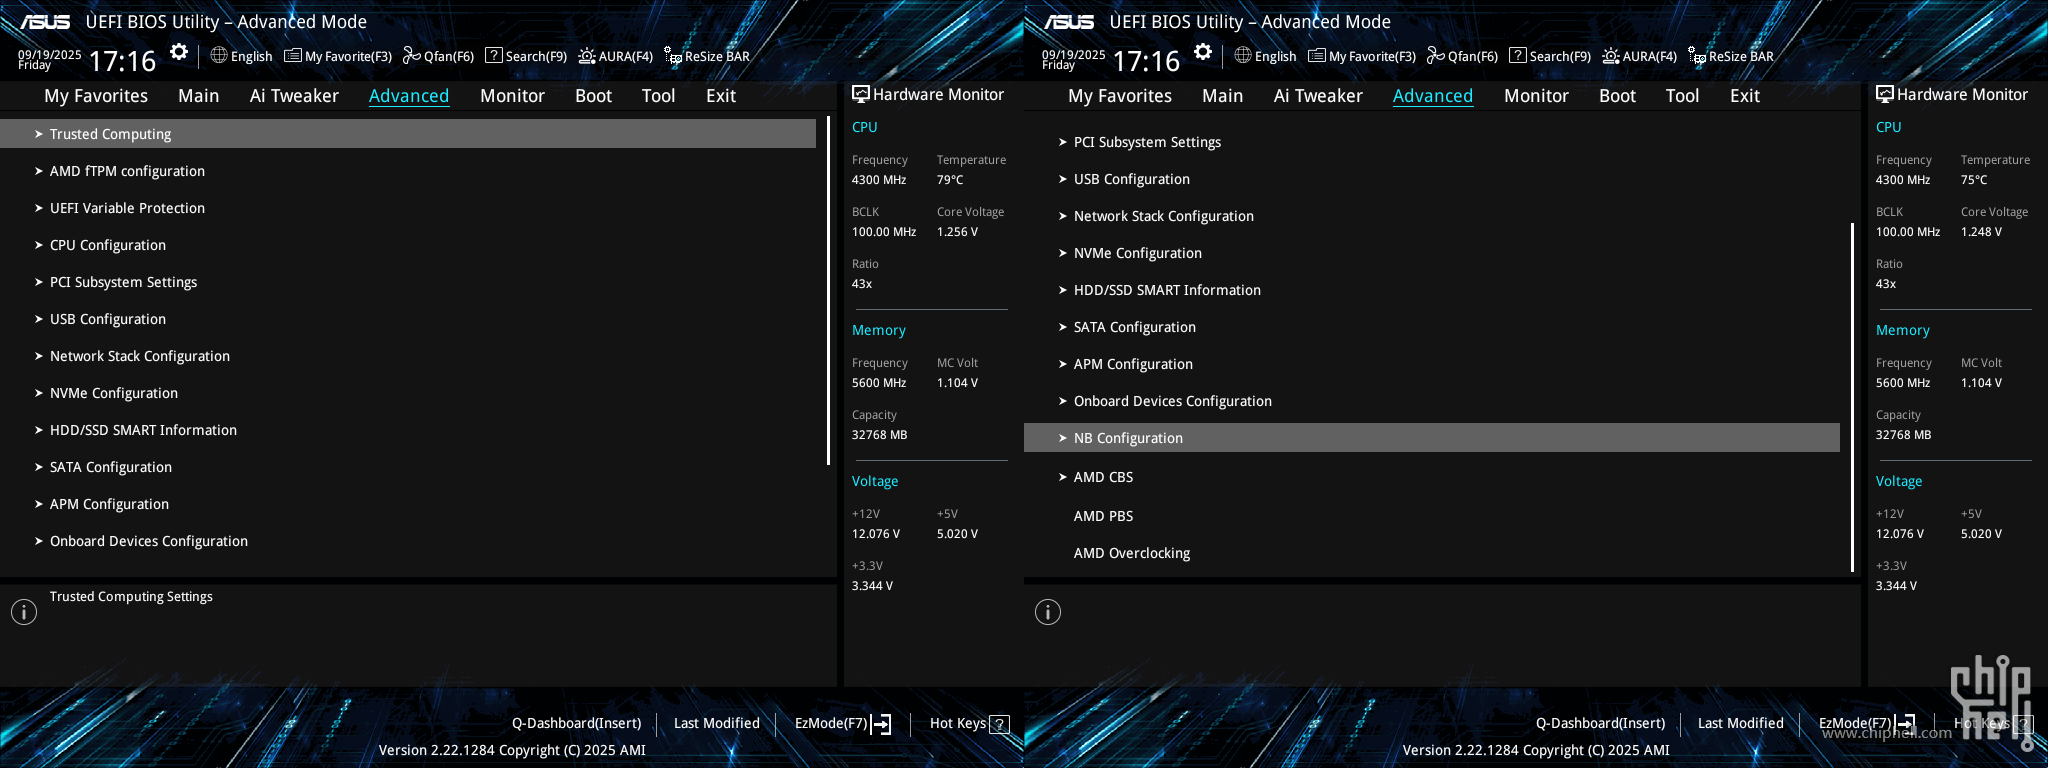Switch to Monitor tab in right BIOS screen
The height and width of the screenshot is (768, 2048).
coord(1536,96)
